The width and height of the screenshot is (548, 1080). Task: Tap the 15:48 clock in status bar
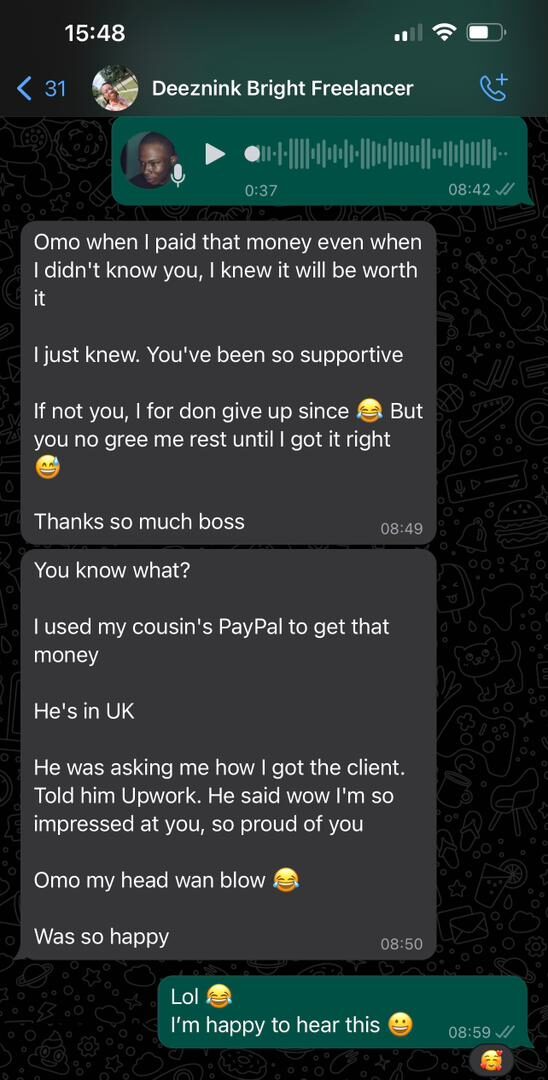[x=95, y=32]
